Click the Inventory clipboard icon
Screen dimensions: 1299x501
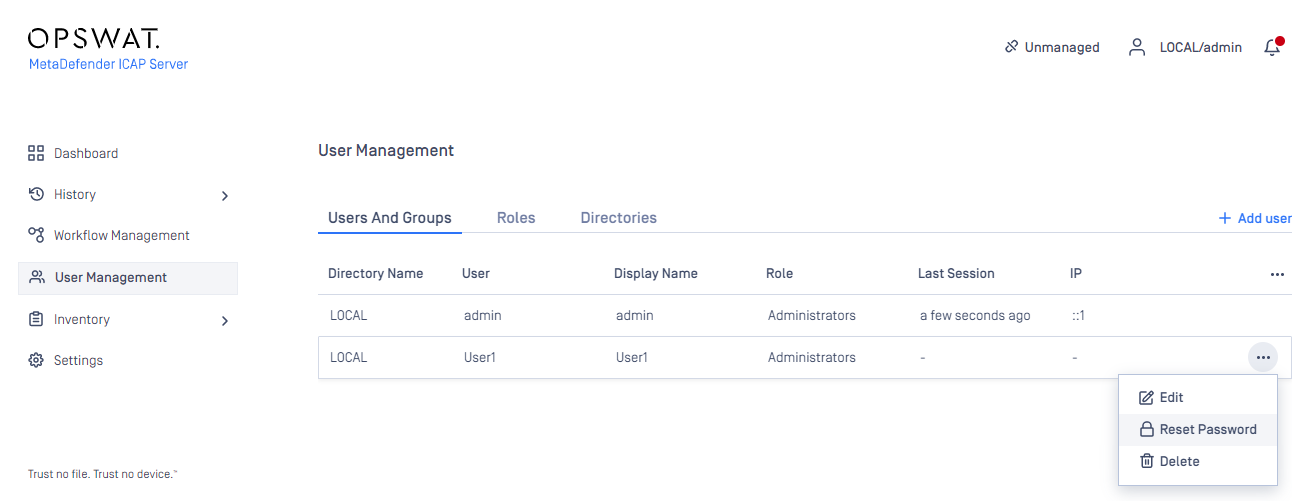click(36, 319)
